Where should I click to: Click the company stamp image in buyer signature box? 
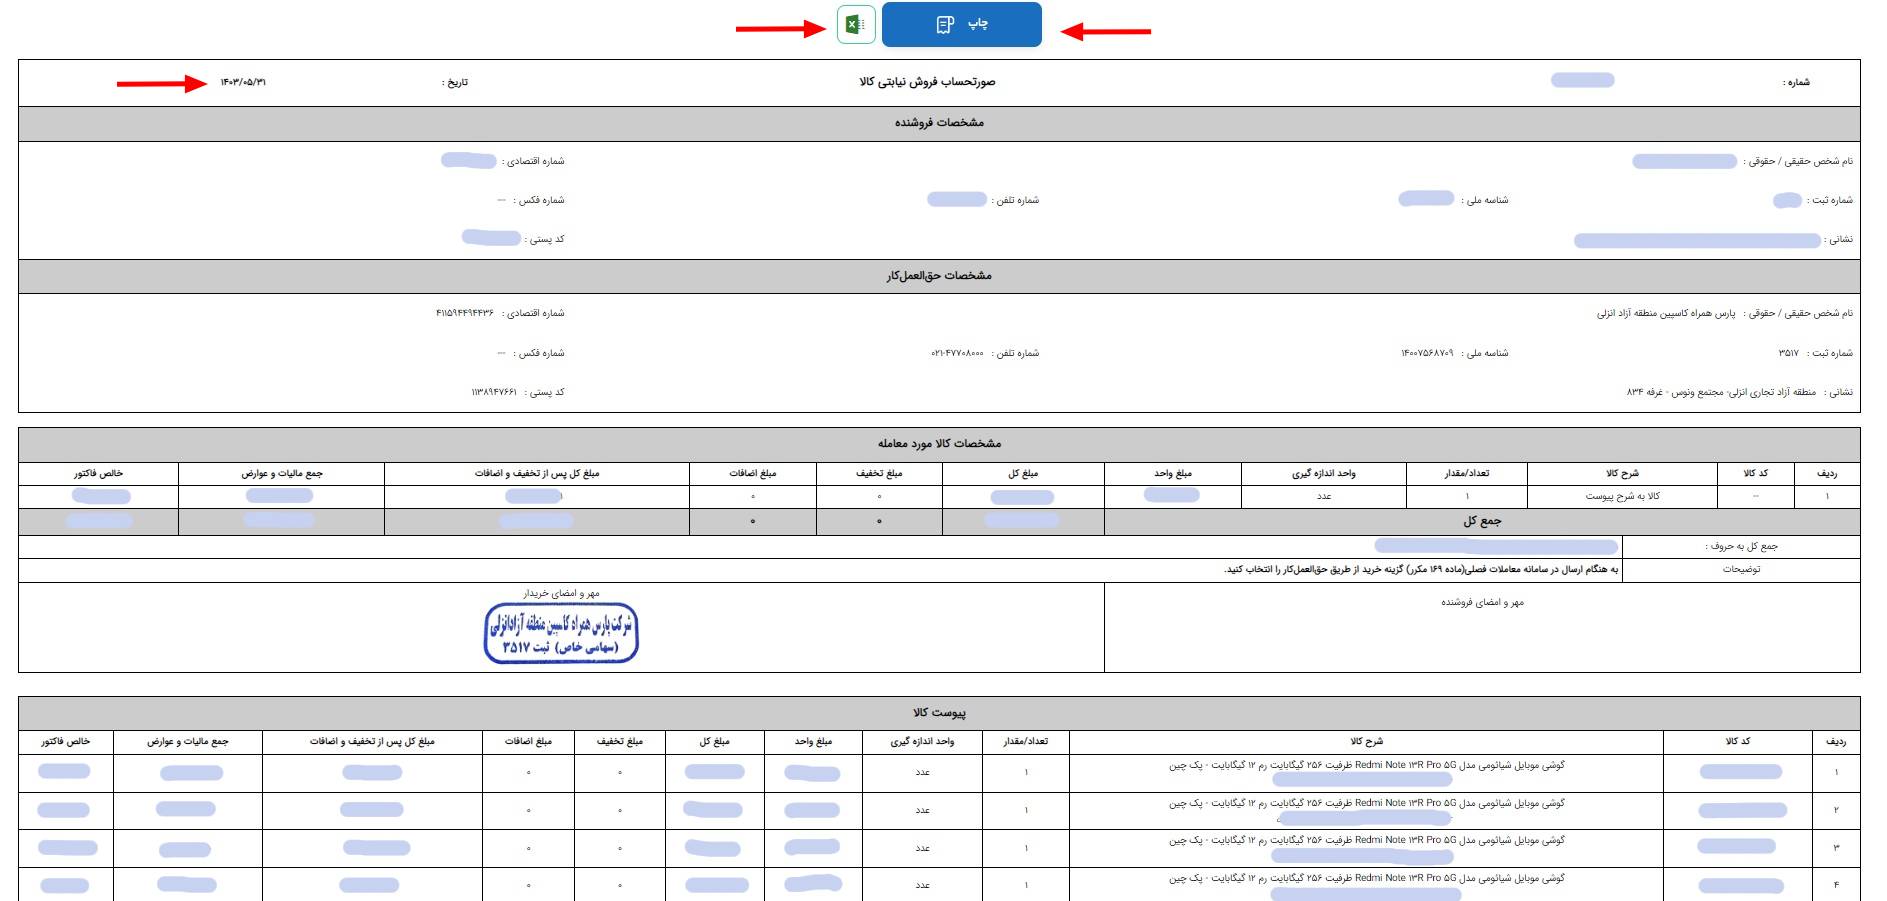coord(561,633)
